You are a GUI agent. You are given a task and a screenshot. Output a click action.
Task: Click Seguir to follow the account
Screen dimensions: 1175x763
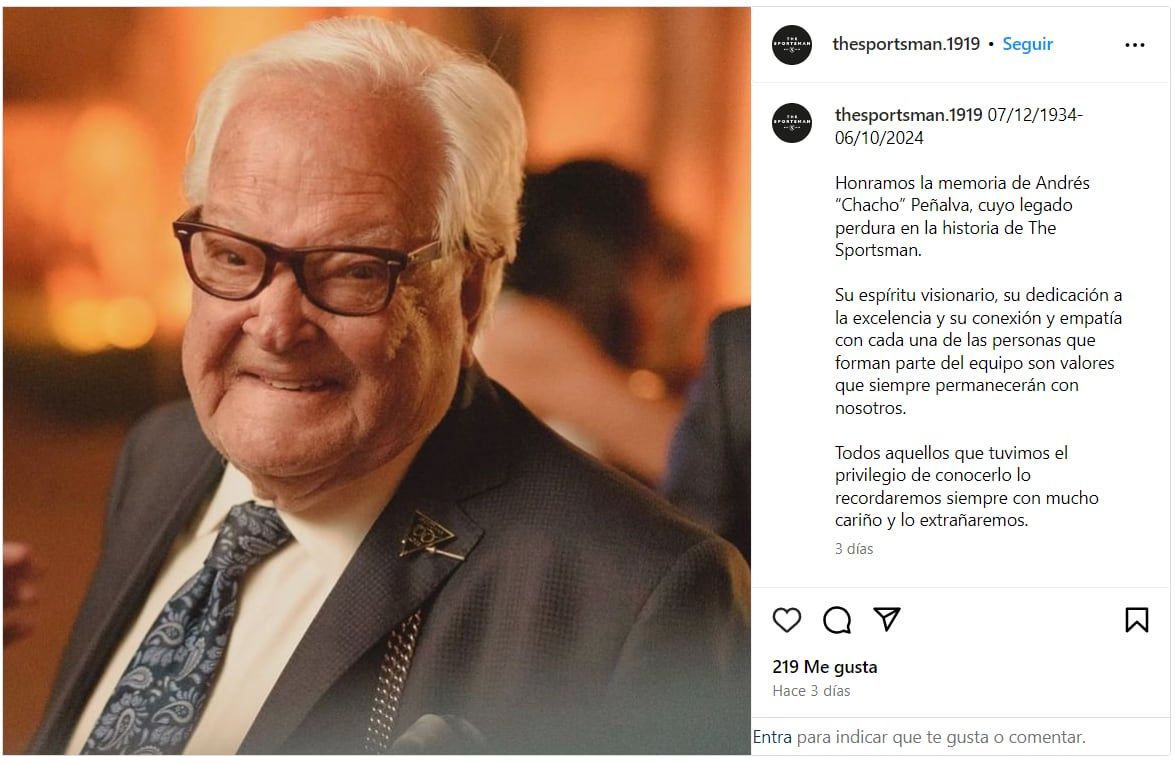tap(1027, 44)
